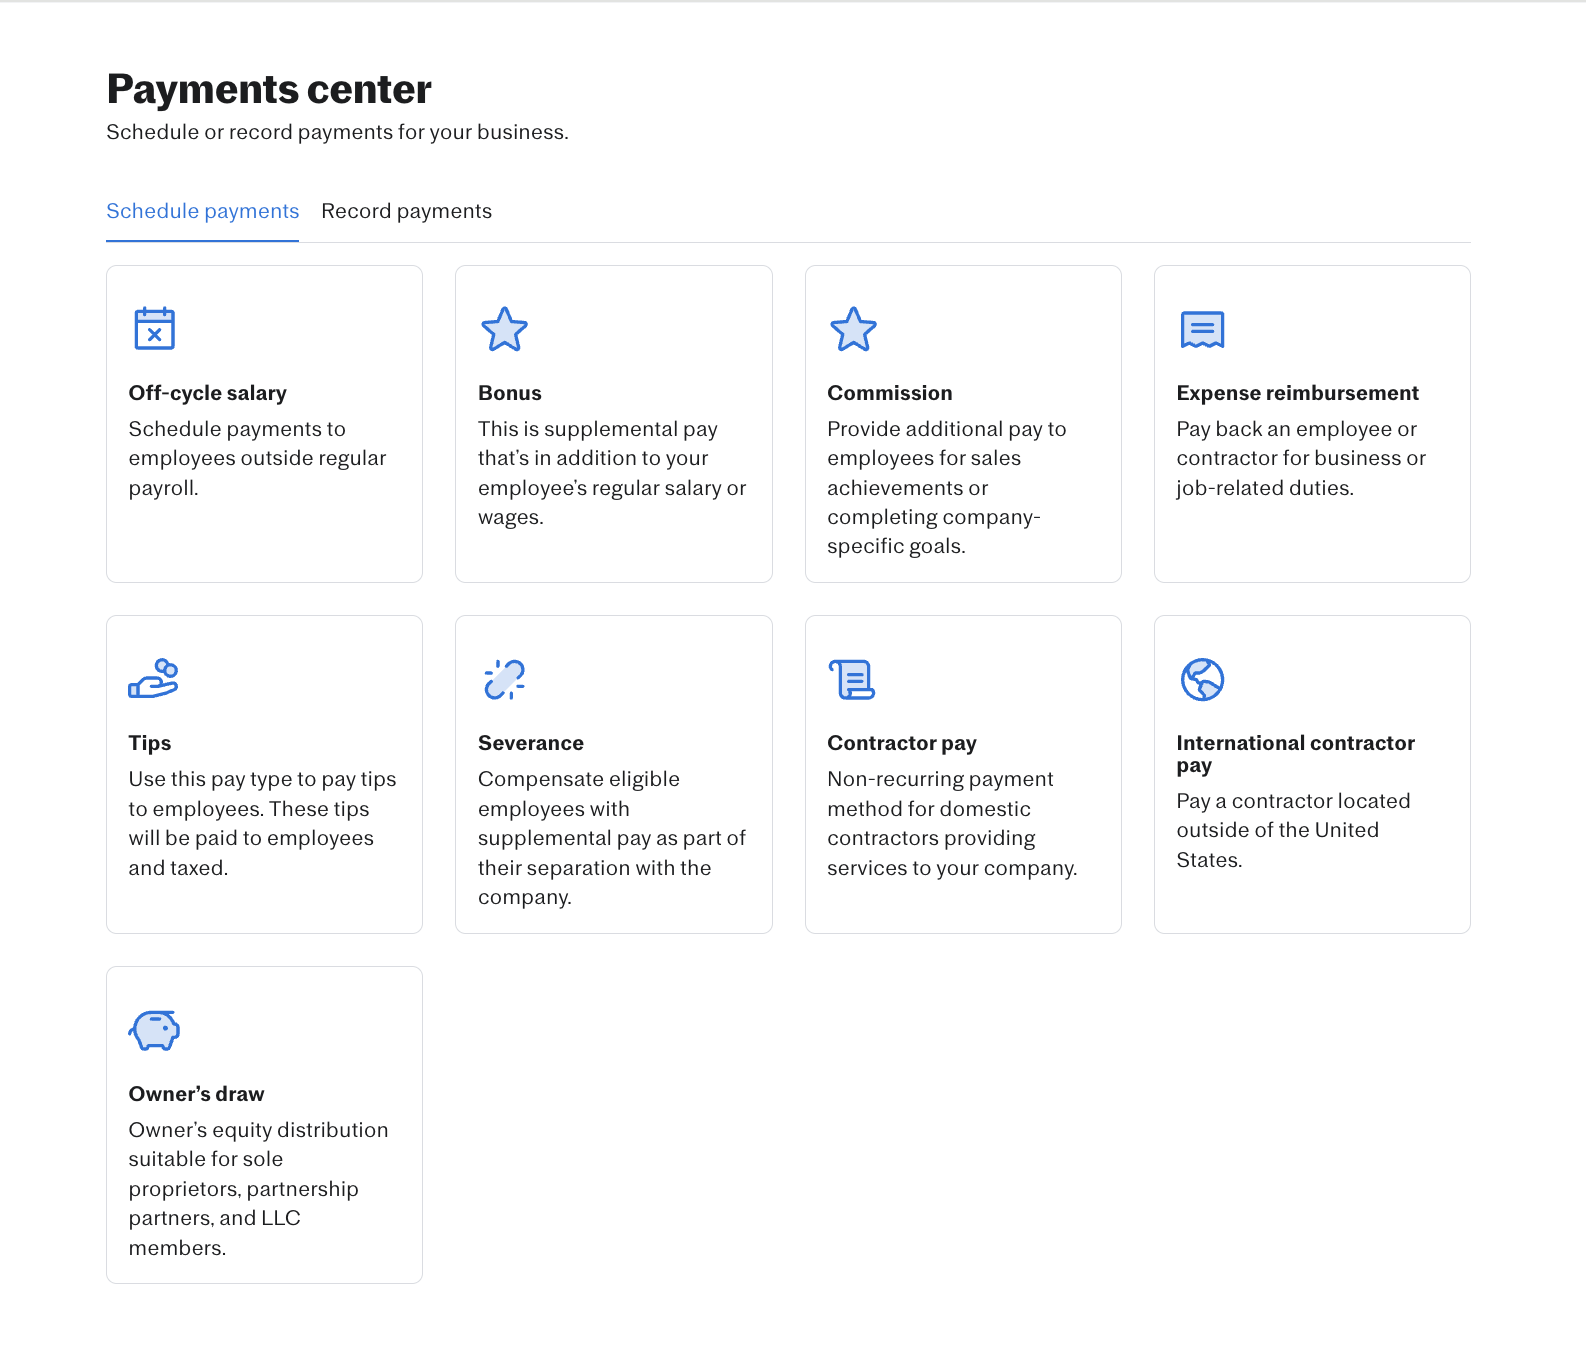
Task: Click the Tips card description text
Action: pos(262,823)
